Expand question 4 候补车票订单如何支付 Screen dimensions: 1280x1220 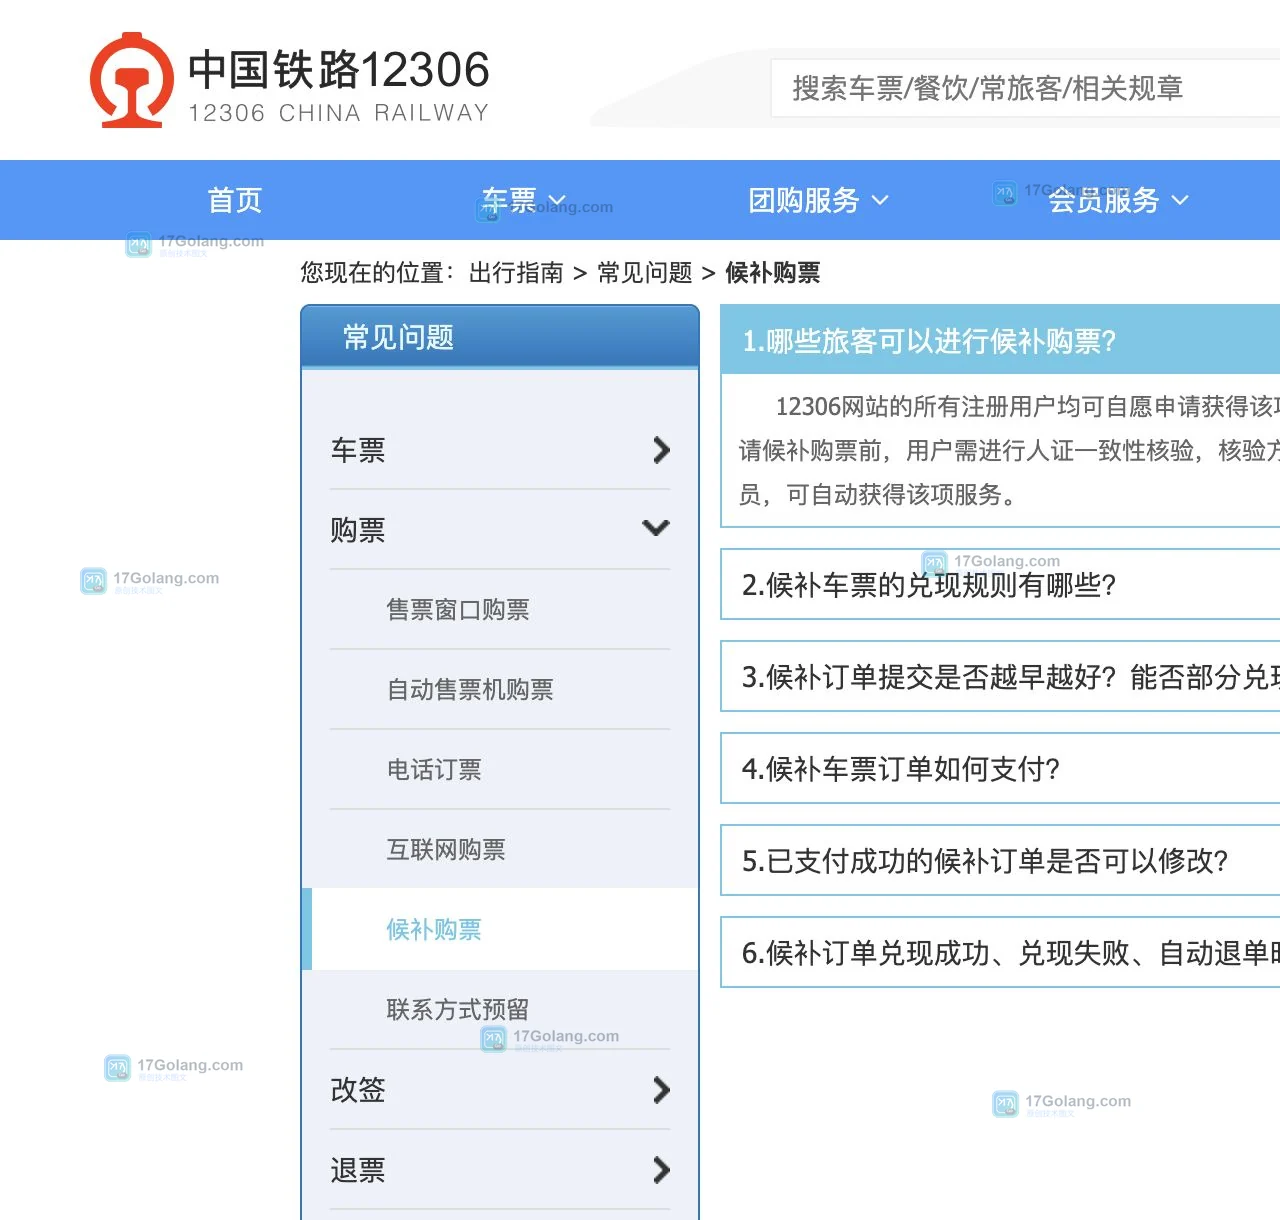[1000, 768]
